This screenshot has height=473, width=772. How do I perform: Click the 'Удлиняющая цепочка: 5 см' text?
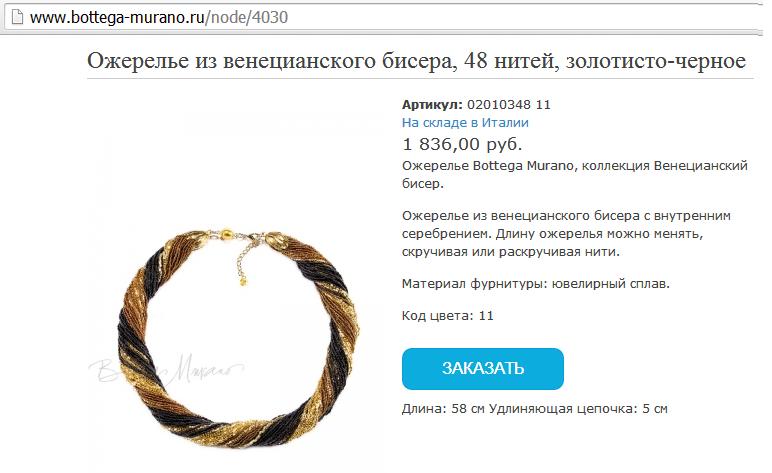point(578,409)
